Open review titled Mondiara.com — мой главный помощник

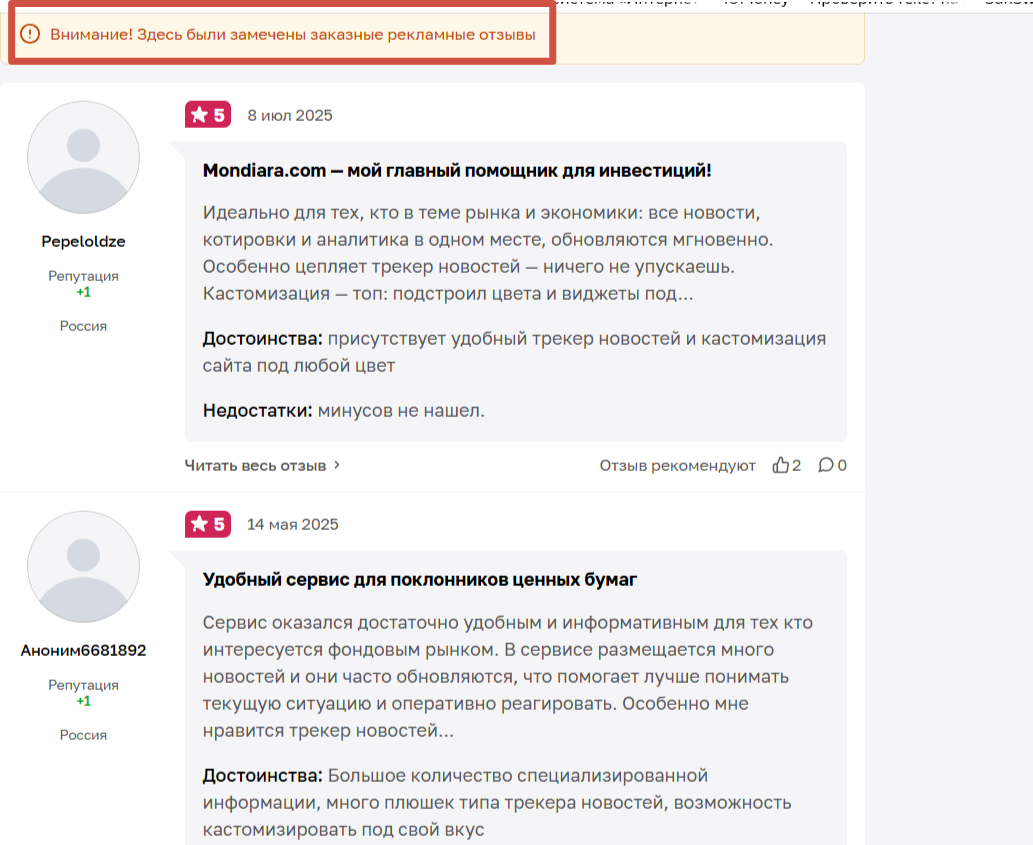point(457,171)
